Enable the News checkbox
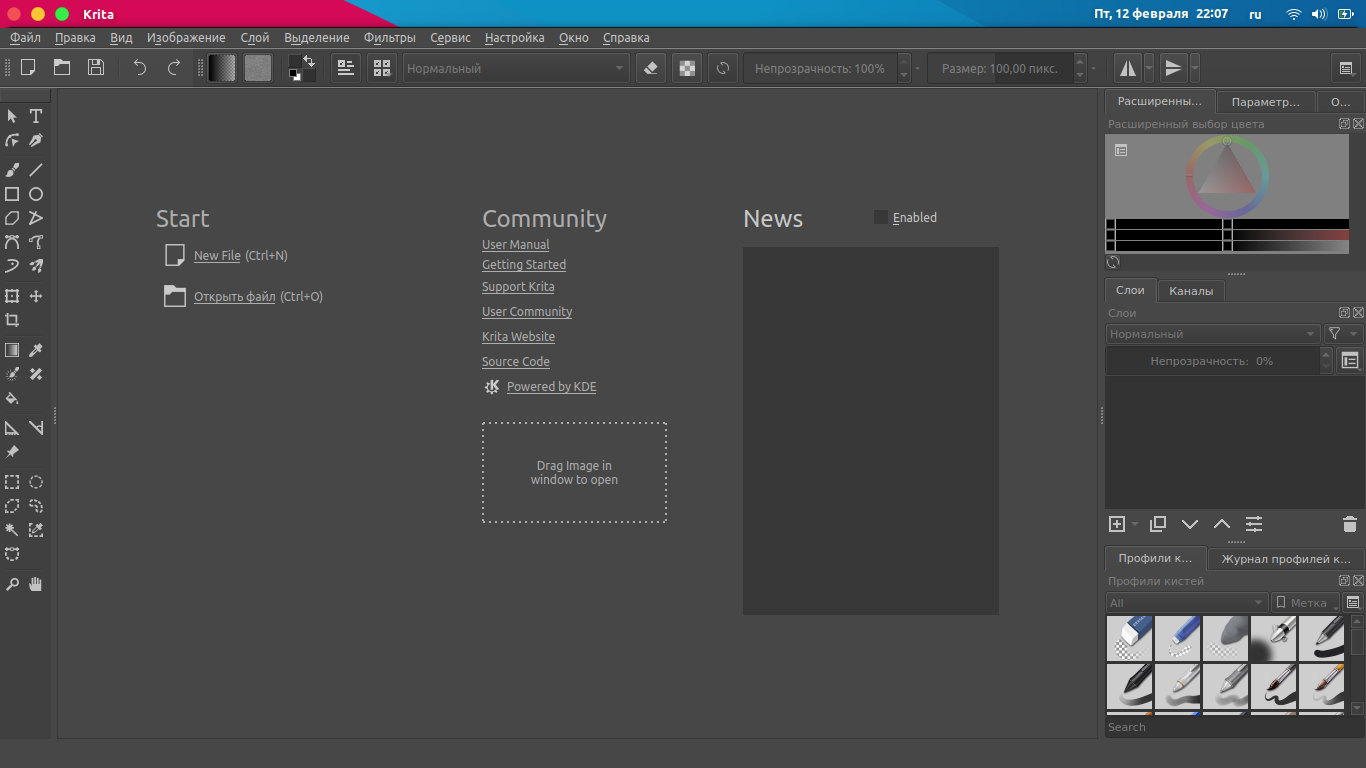Viewport: 1366px width, 768px height. 881,217
